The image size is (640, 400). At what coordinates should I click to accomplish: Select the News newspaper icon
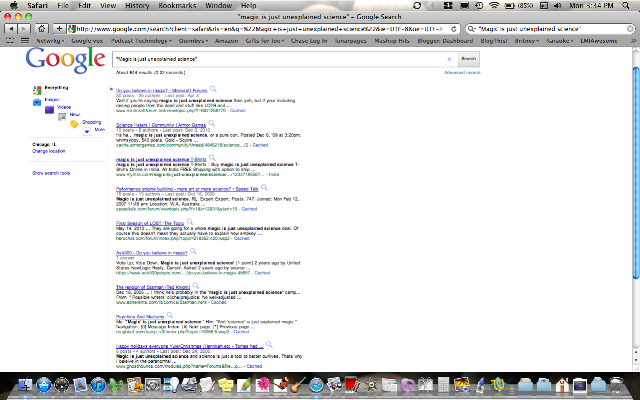tap(62, 117)
